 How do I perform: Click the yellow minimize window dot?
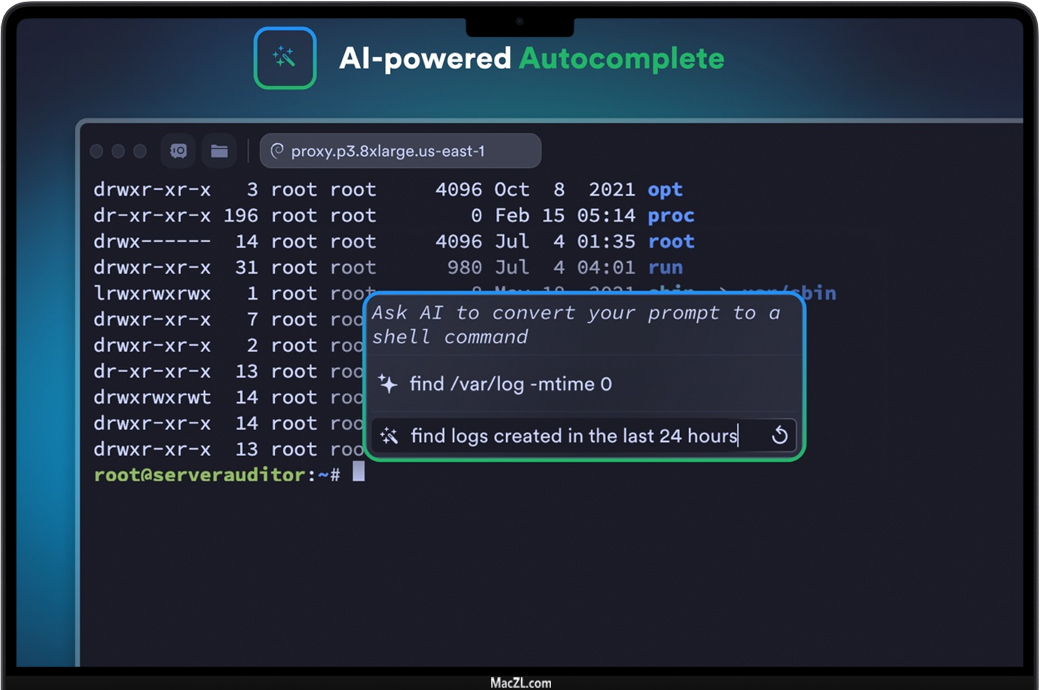point(118,151)
